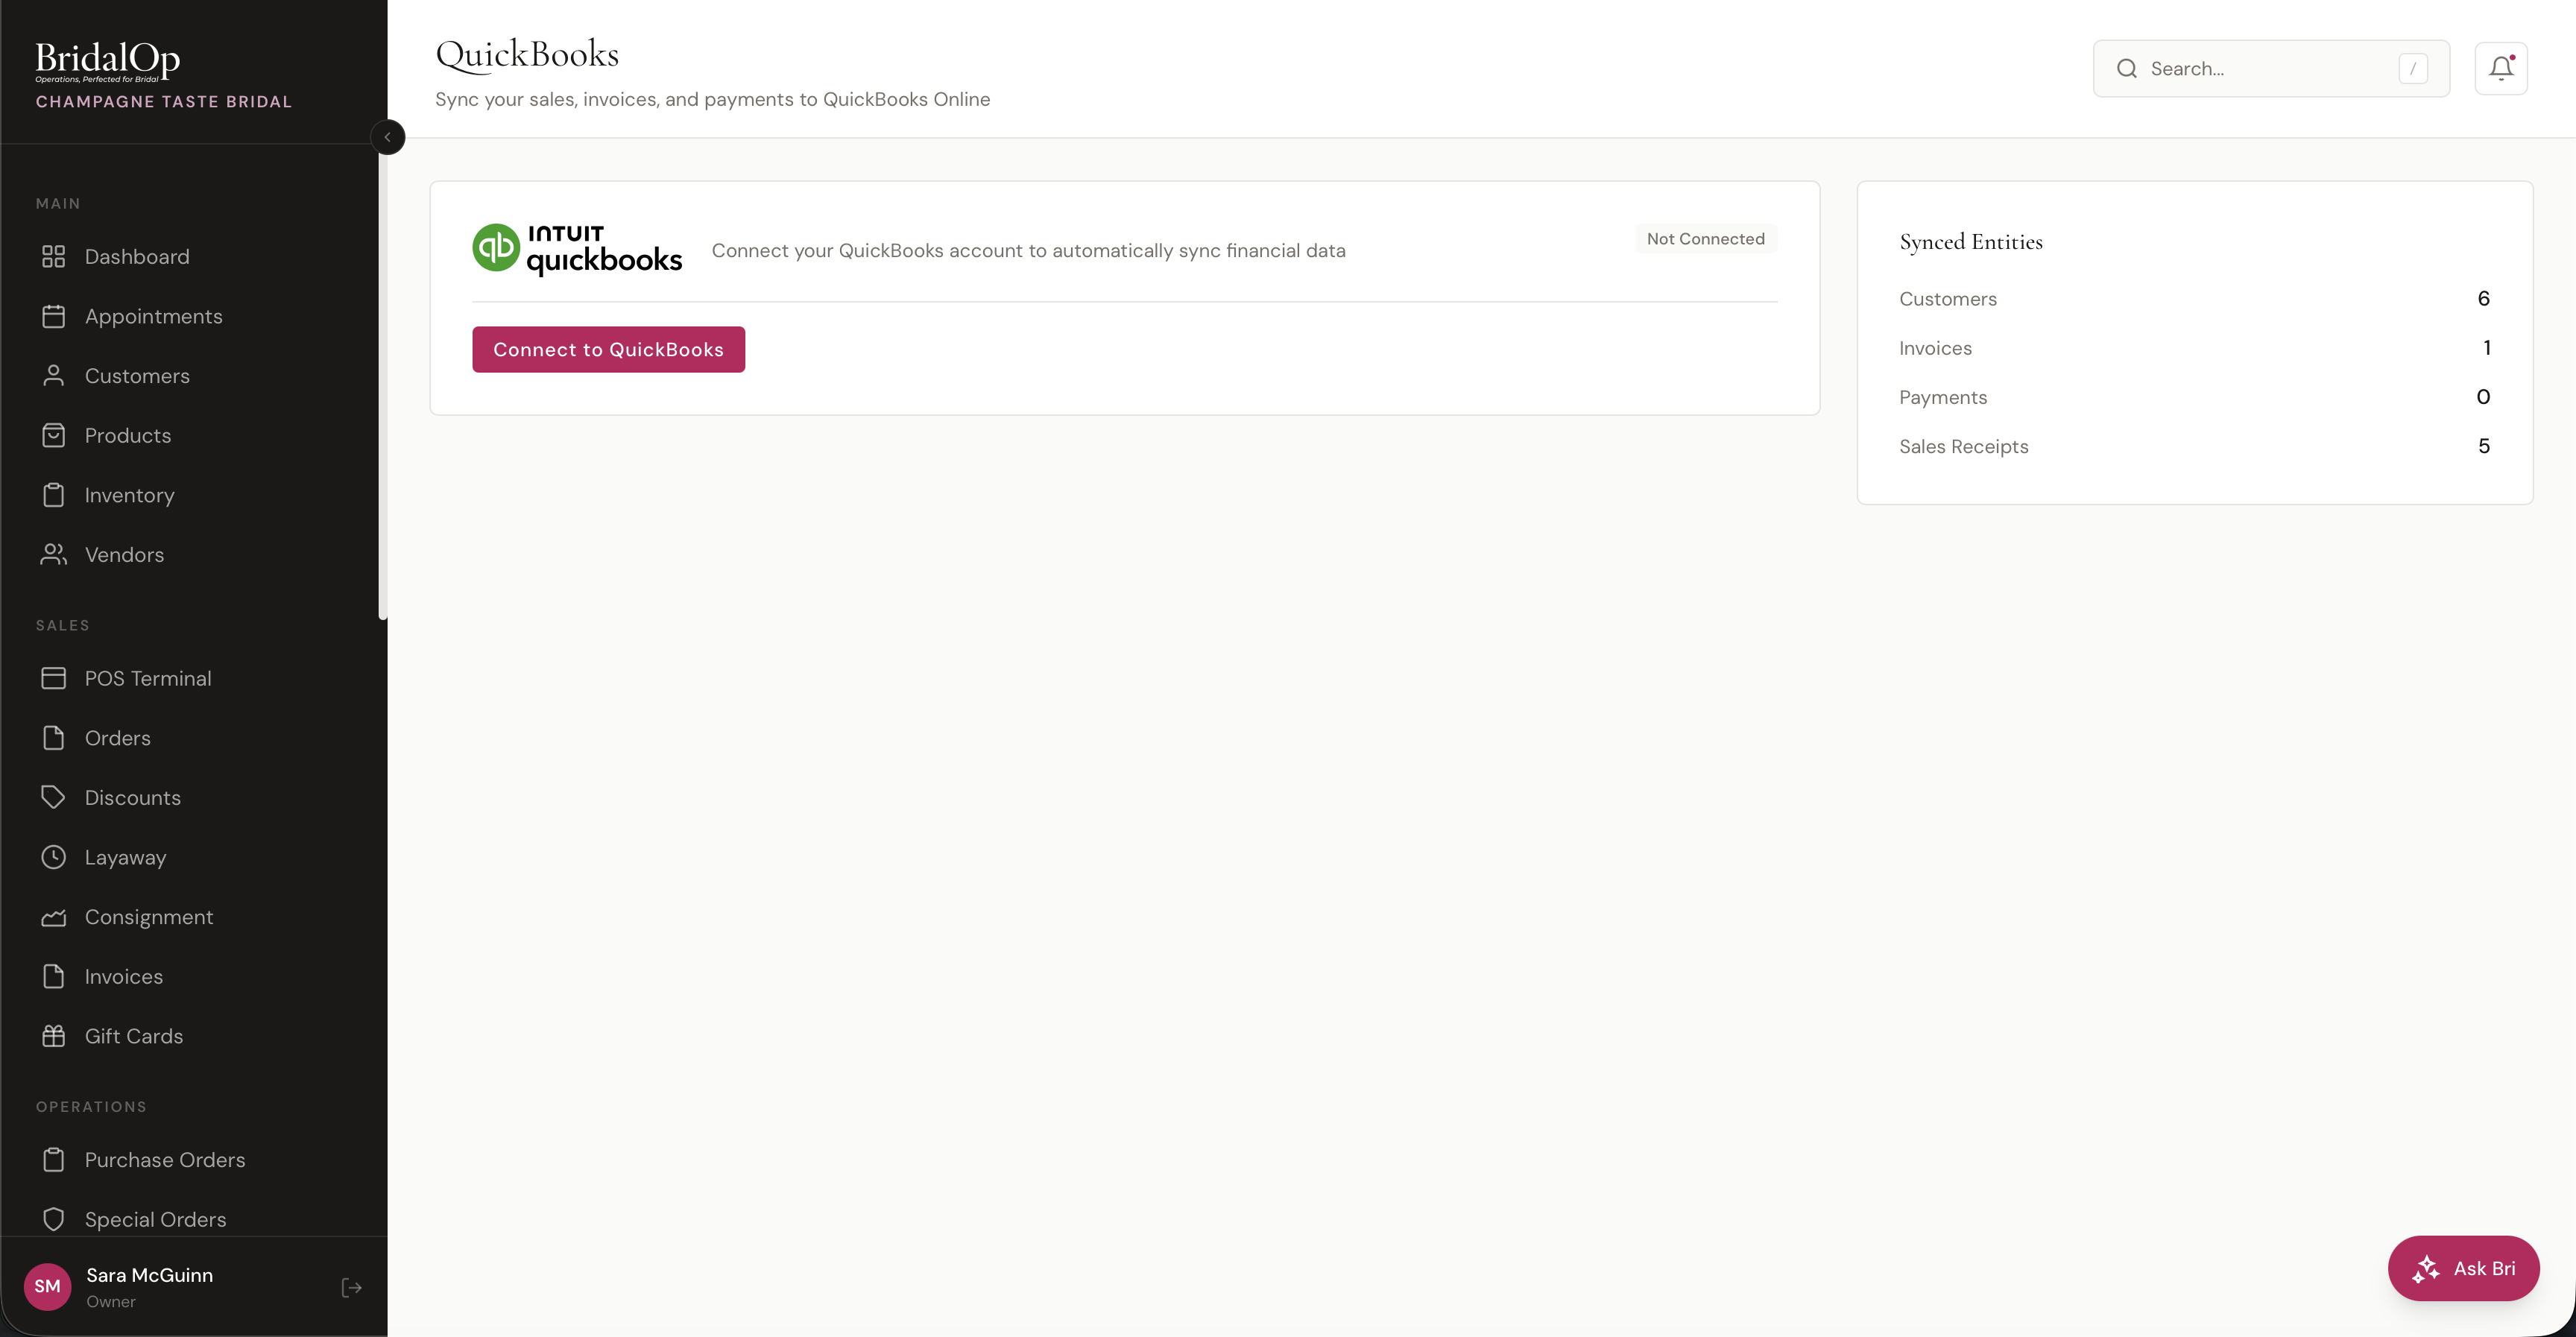Click the Dashboard grid icon
This screenshot has width=2576, height=1337.
coord(54,257)
